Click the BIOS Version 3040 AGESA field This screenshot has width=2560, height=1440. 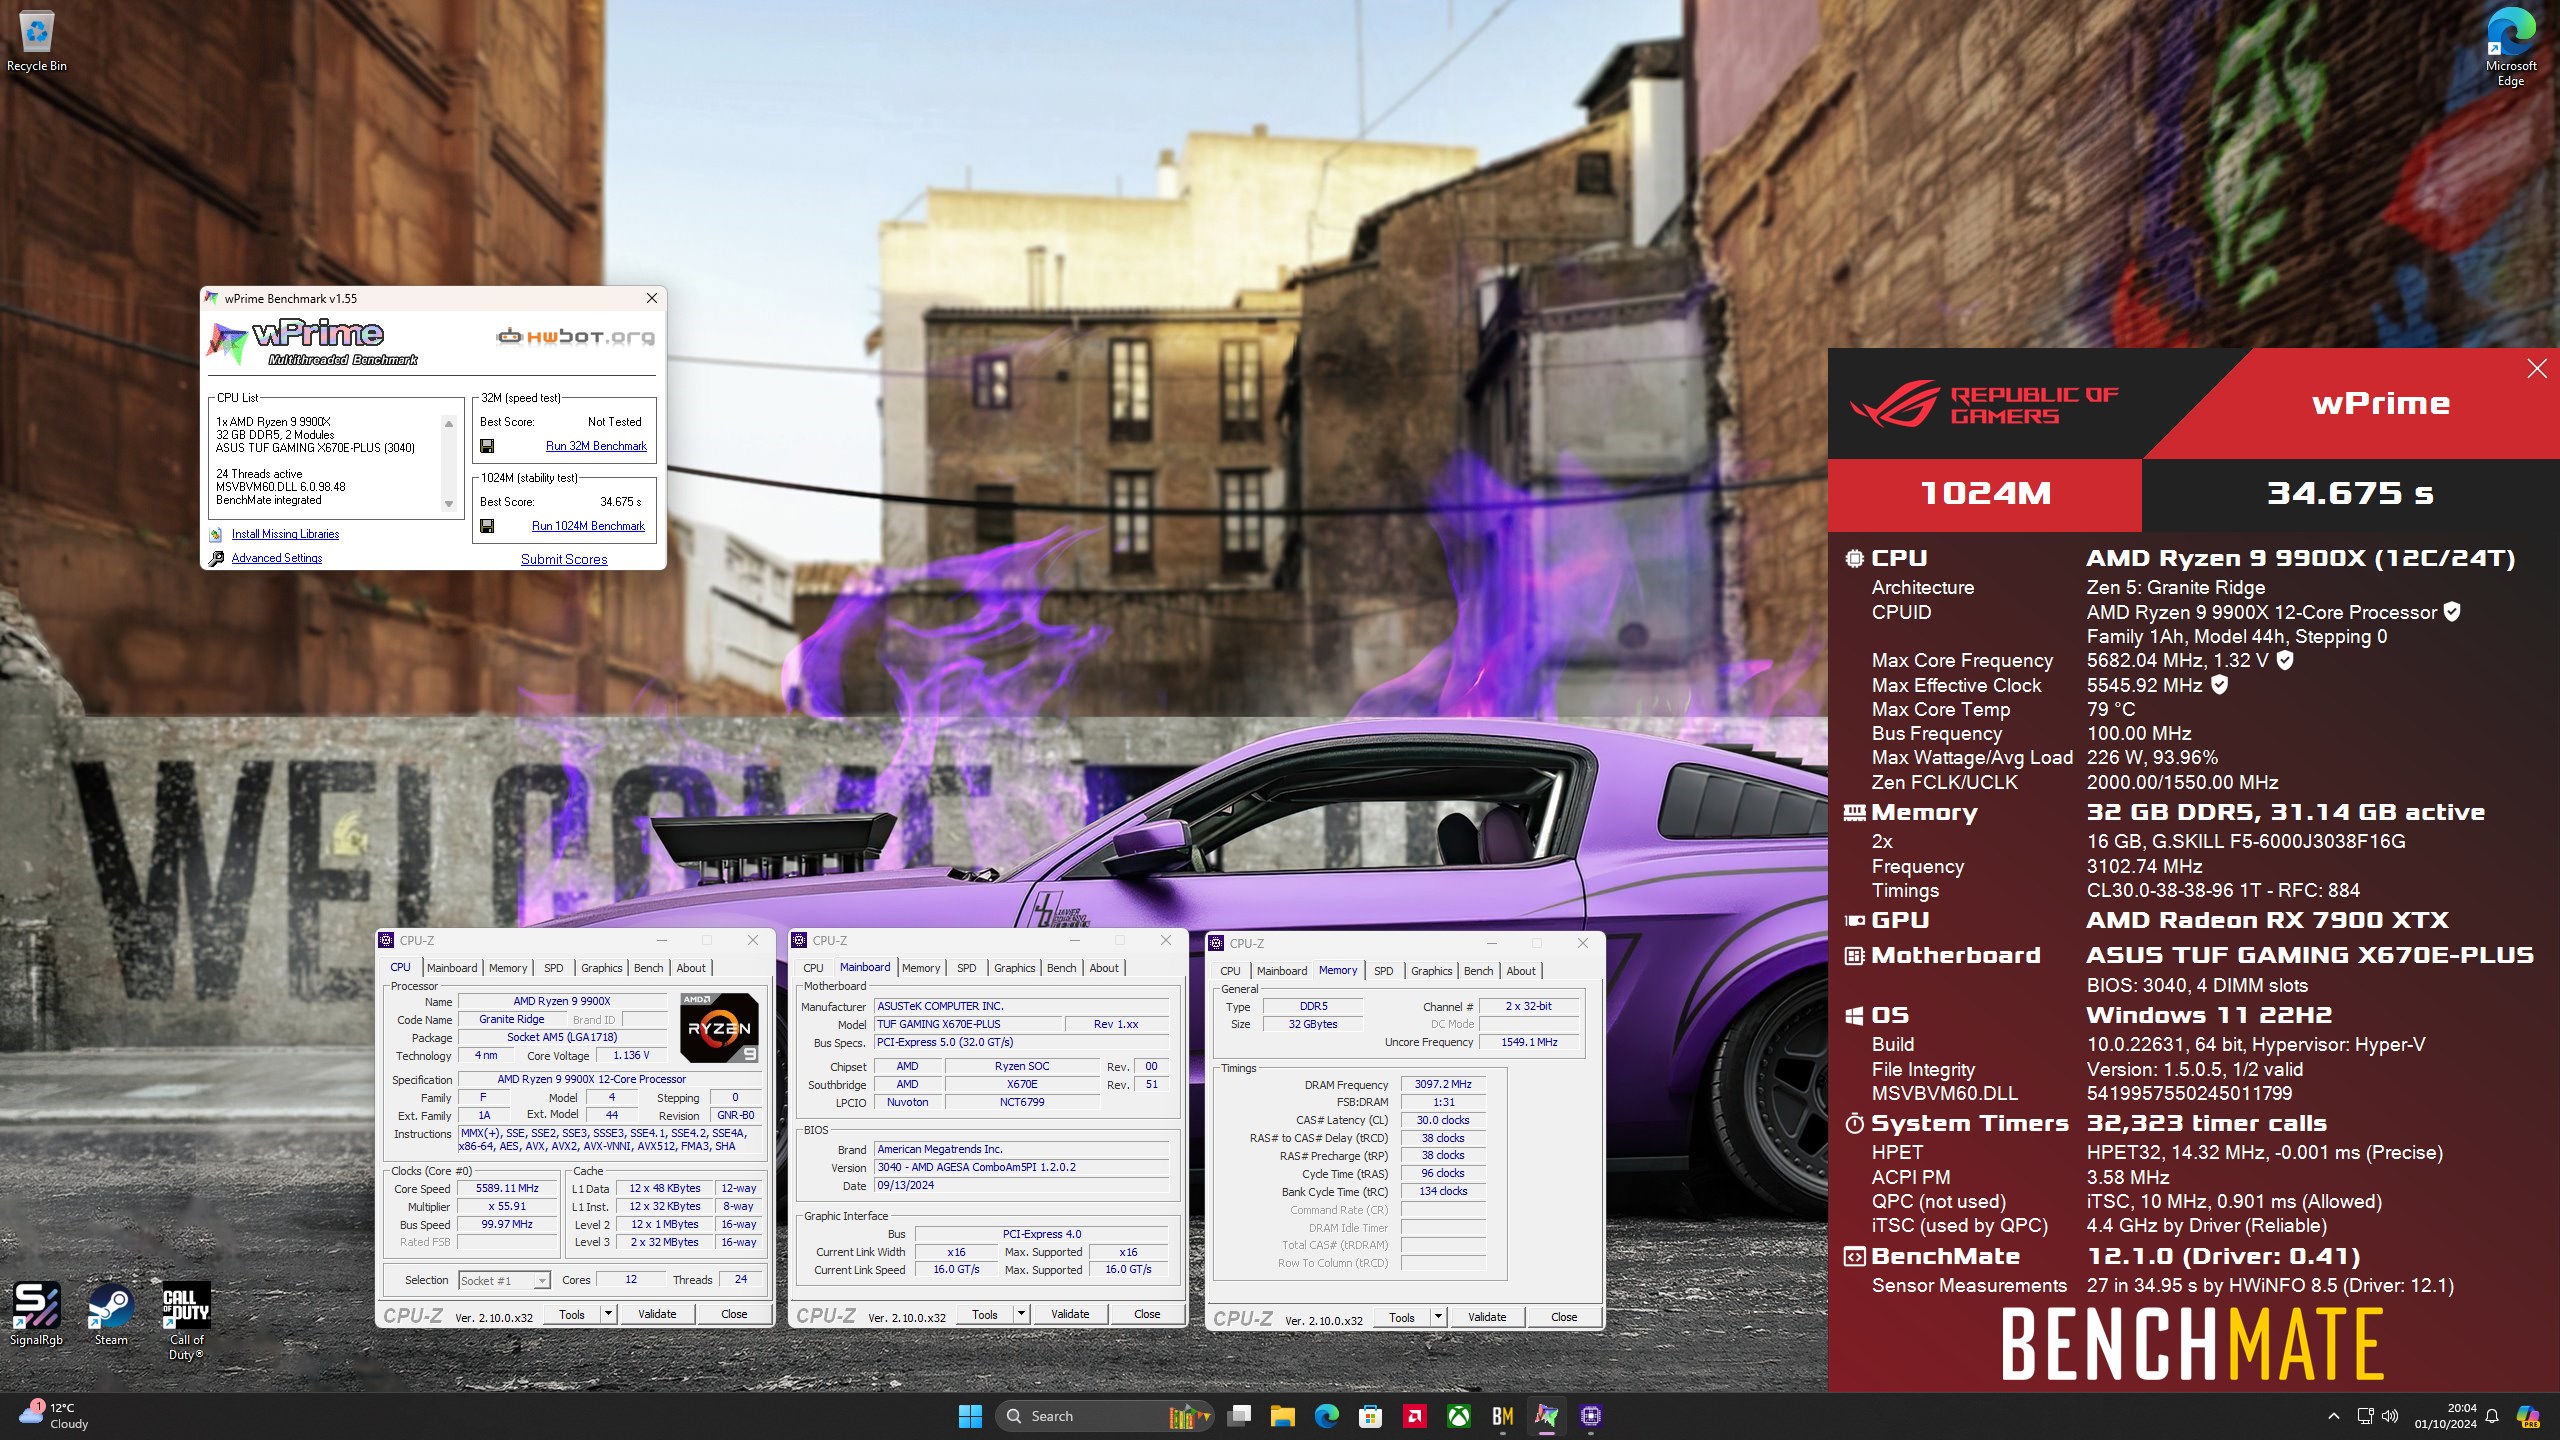coord(1021,1167)
